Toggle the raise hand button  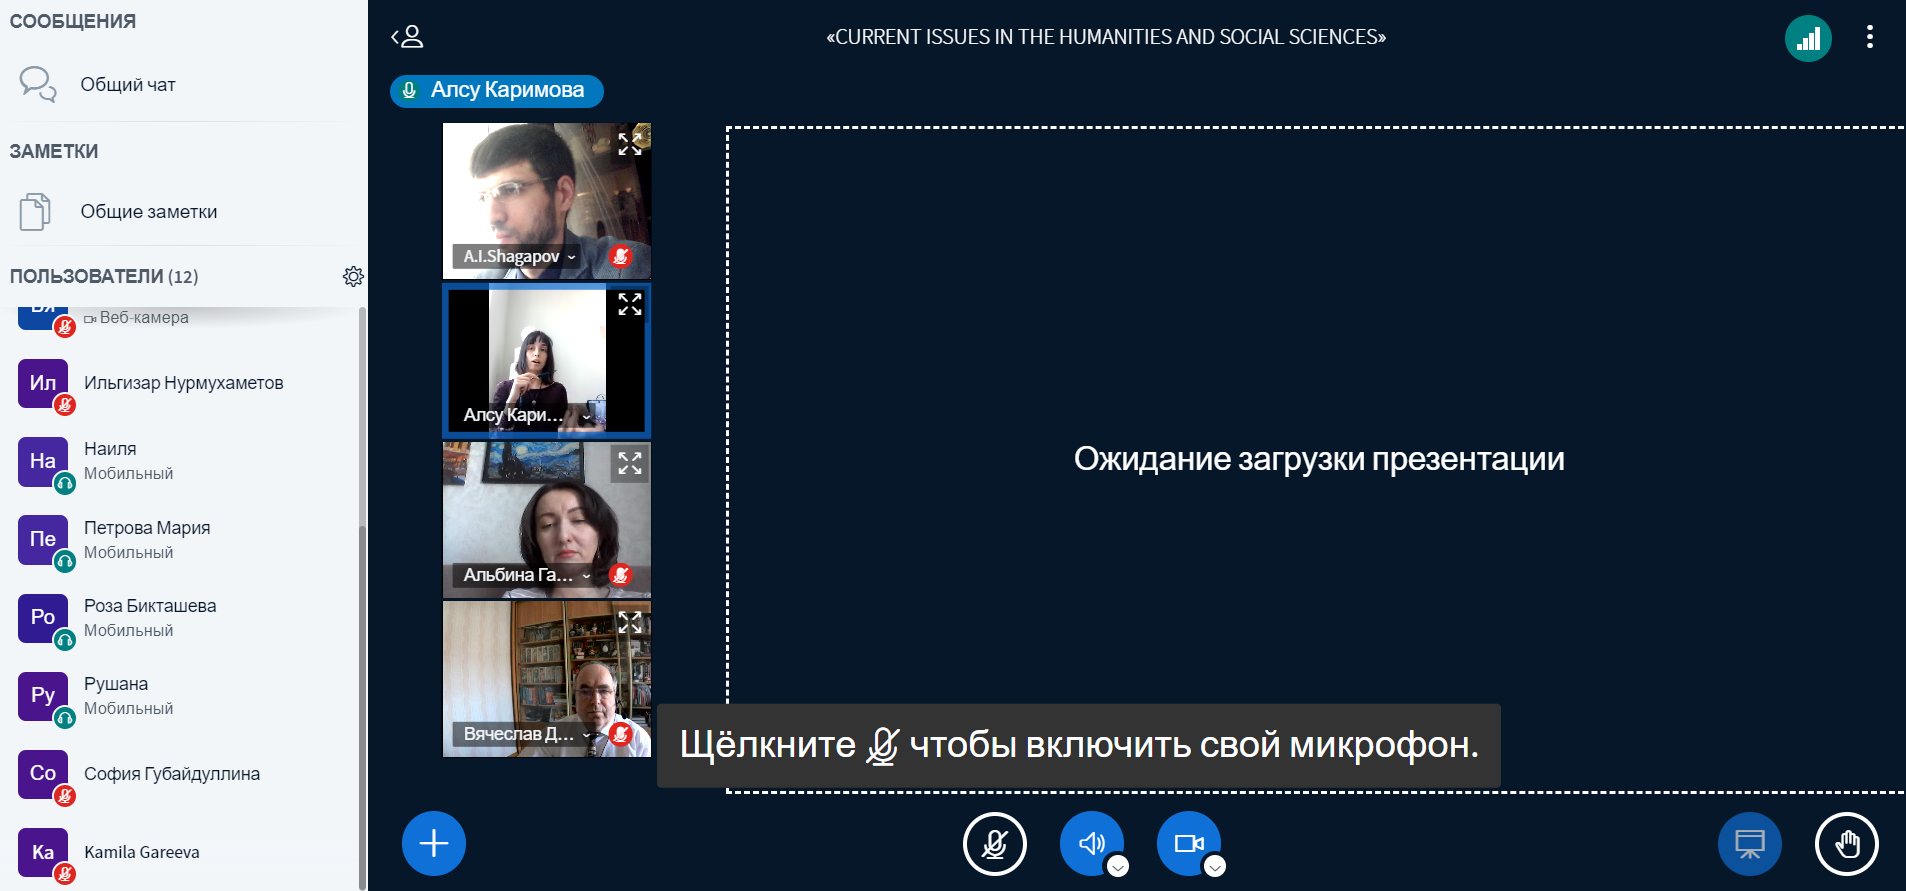click(x=1846, y=843)
